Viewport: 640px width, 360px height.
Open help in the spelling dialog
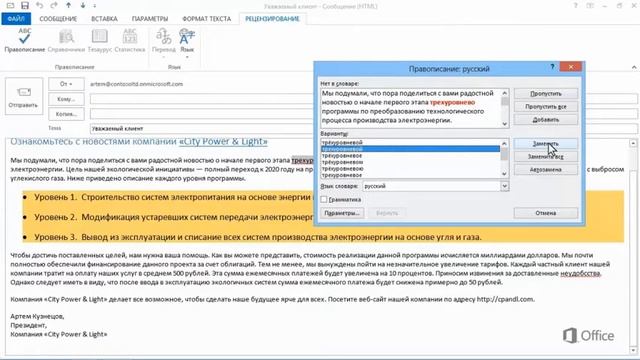[x=552, y=67]
